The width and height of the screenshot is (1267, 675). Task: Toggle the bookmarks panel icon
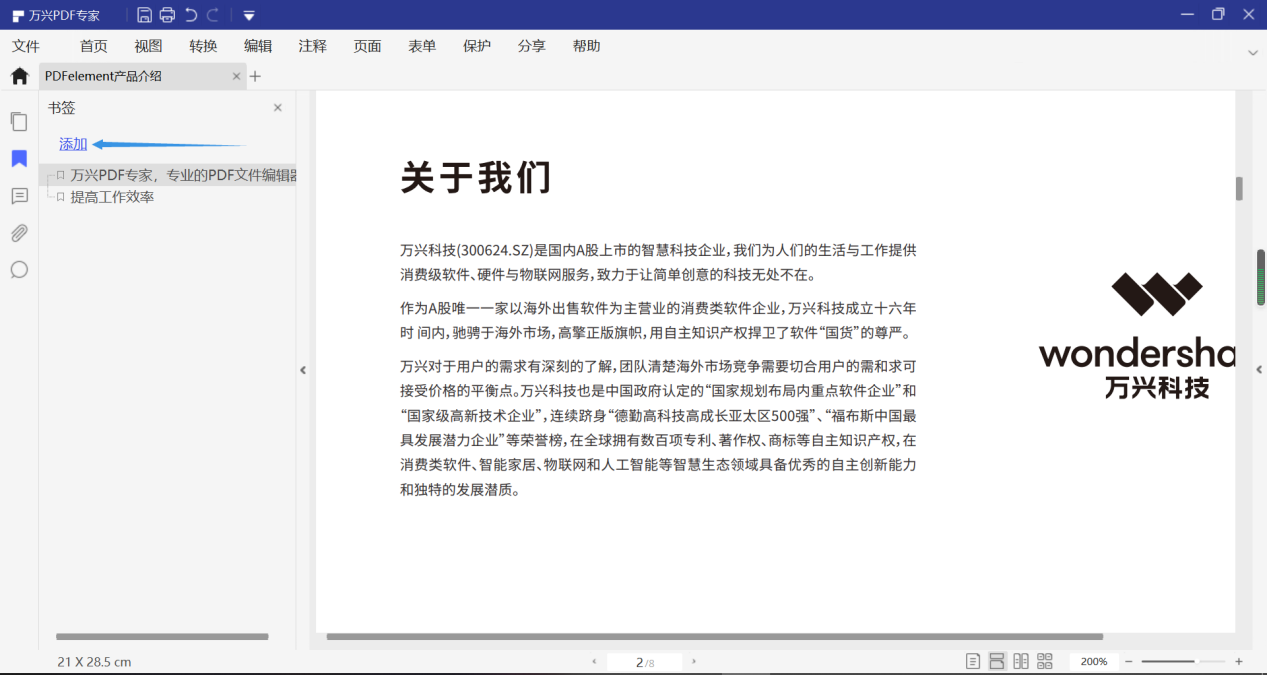[x=19, y=159]
